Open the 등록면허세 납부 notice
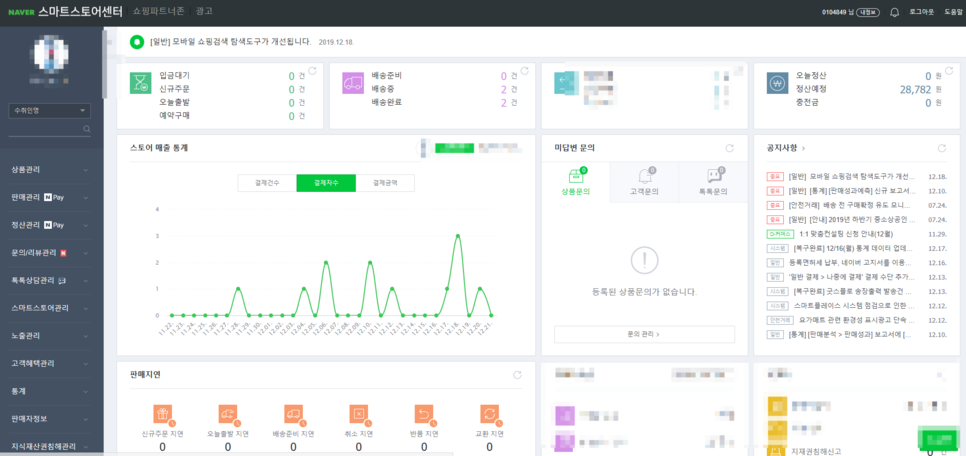The image size is (966, 456). tap(851, 263)
